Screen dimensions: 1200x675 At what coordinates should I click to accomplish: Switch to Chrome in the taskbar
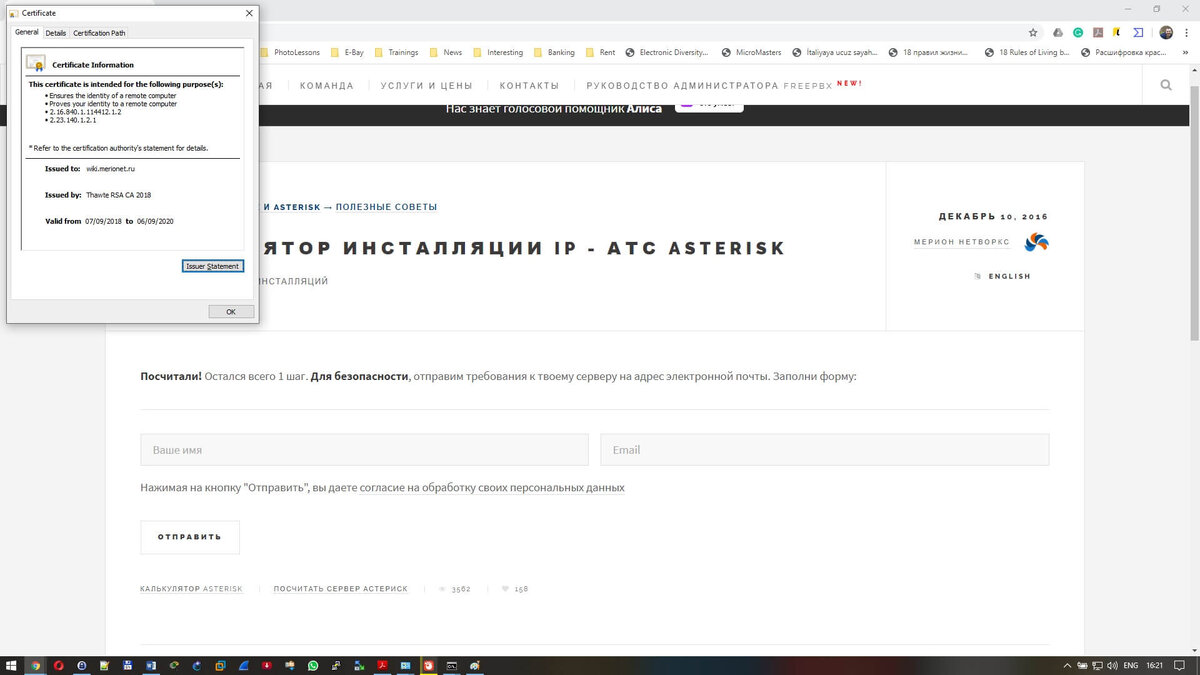35,665
